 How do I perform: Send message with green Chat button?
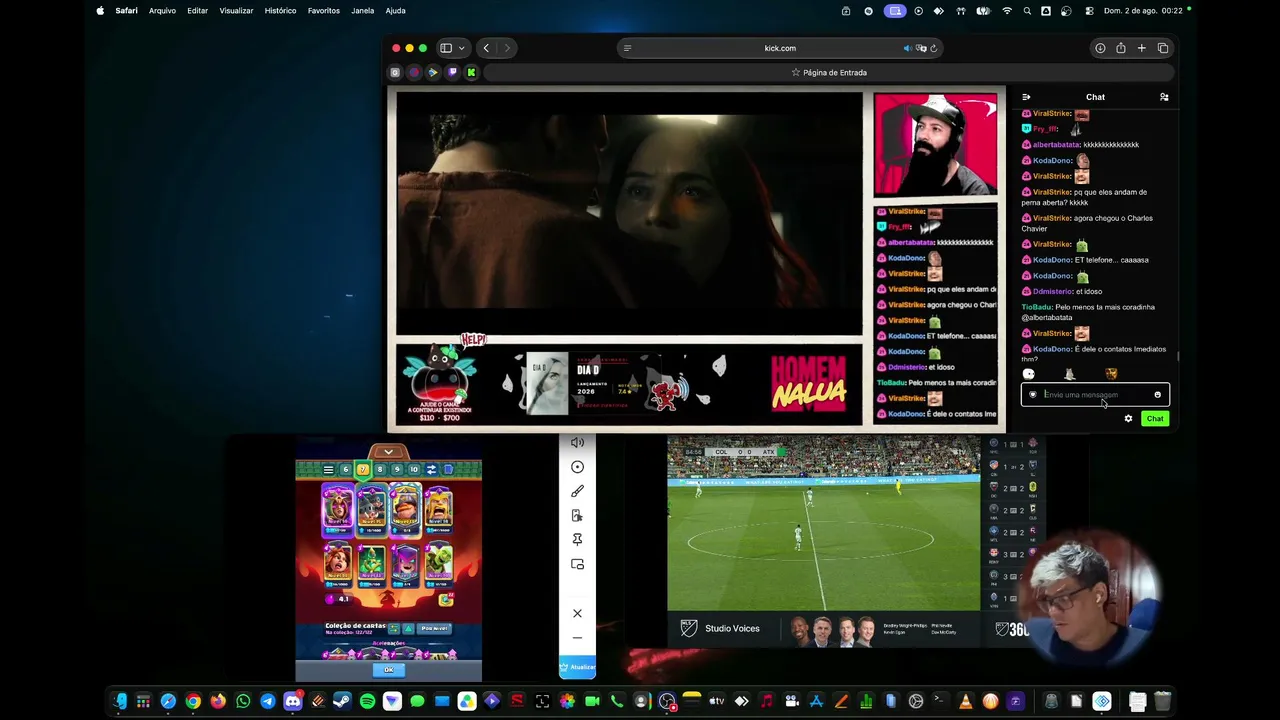pos(1155,419)
